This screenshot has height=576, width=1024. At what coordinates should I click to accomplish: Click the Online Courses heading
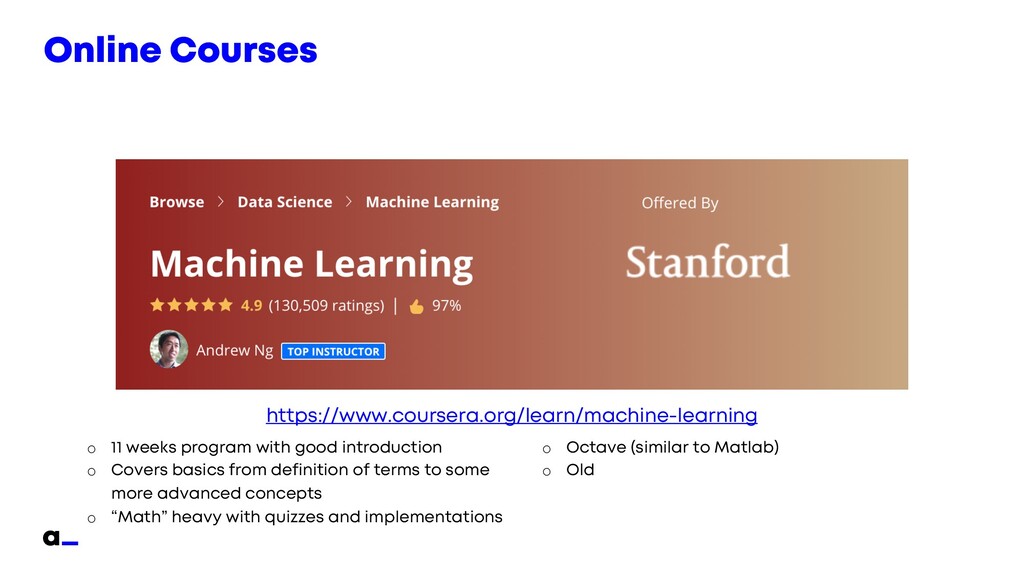pyautogui.click(x=180, y=50)
